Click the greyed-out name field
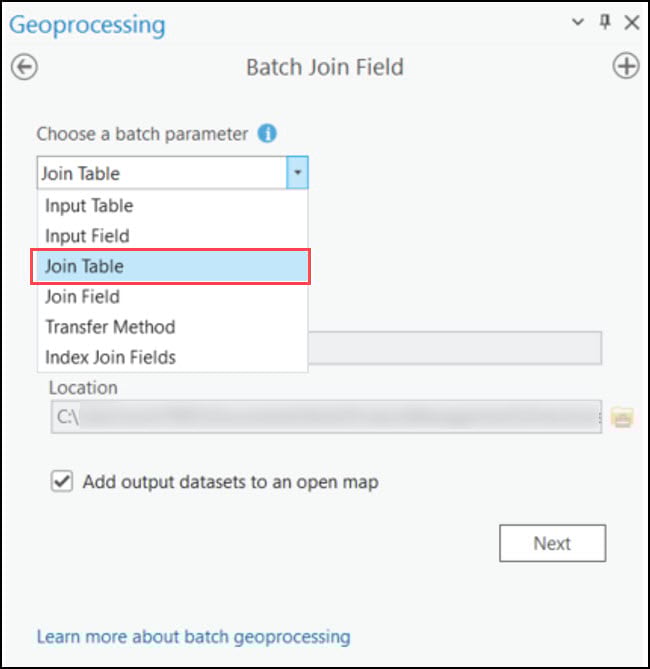The height and width of the screenshot is (669, 650). pyautogui.click(x=453, y=348)
